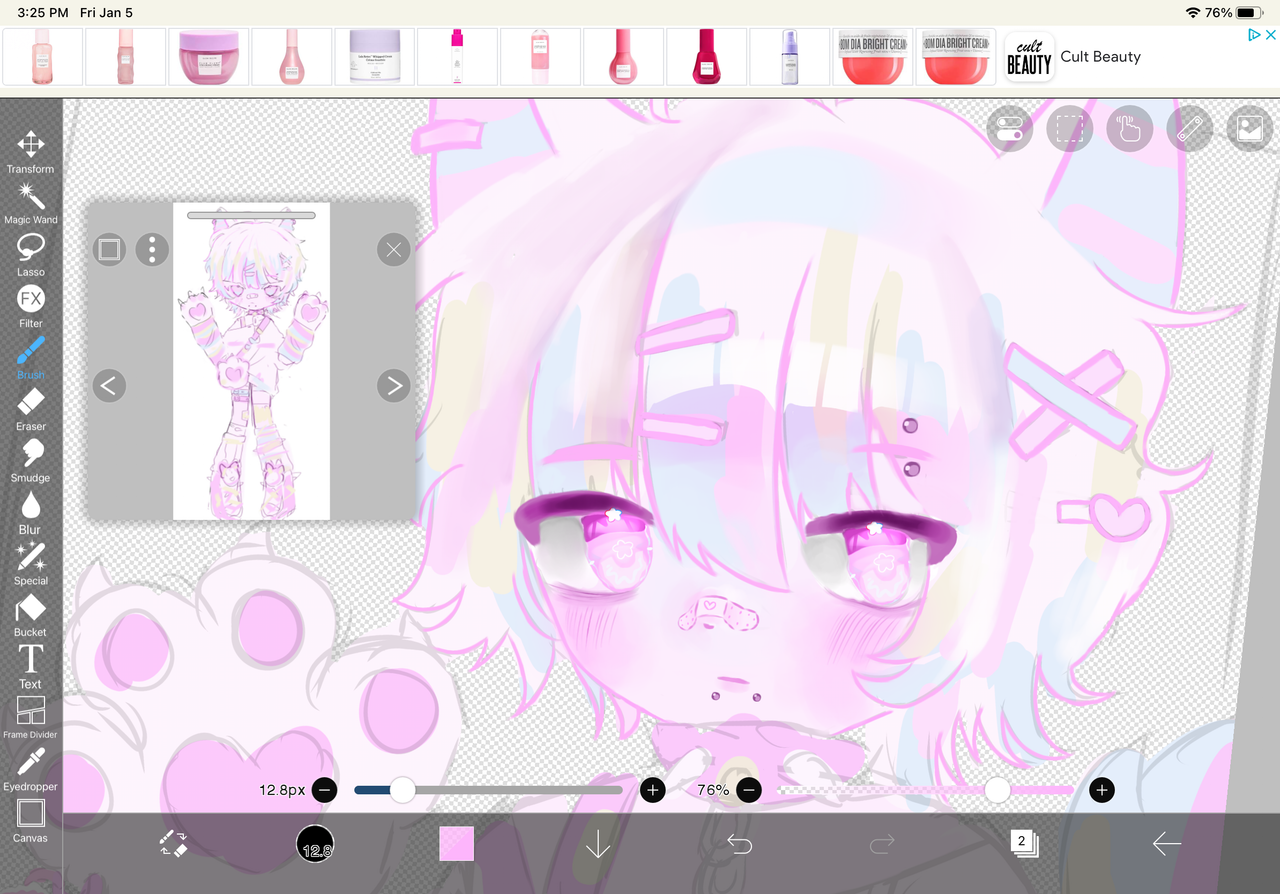1280x894 pixels.
Task: Open reference window three-dot menu
Action: 152,249
